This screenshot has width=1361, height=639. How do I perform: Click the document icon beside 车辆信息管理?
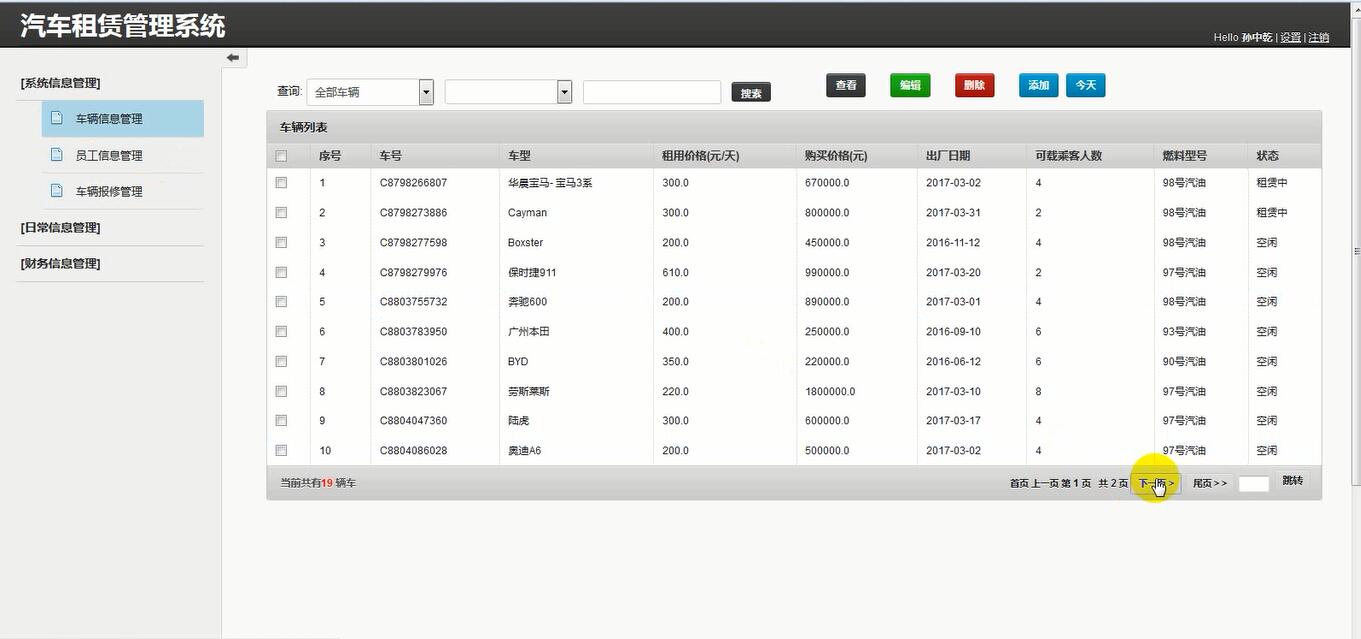[57, 118]
